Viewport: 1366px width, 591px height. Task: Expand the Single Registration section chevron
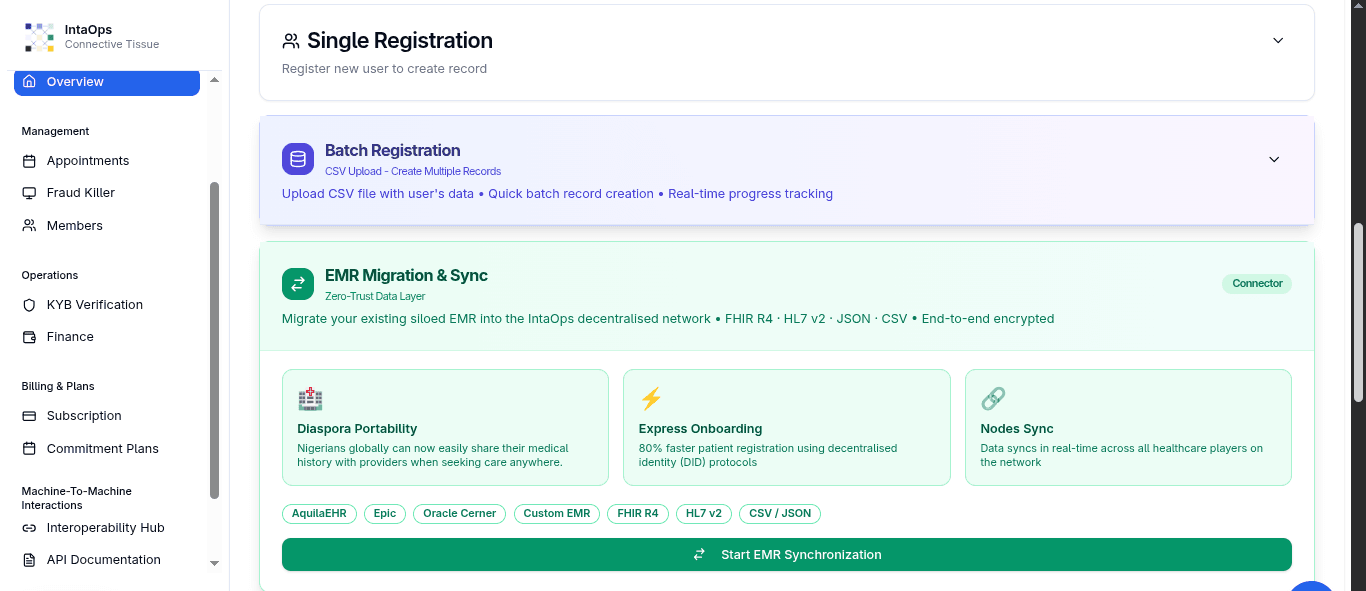coord(1277,41)
